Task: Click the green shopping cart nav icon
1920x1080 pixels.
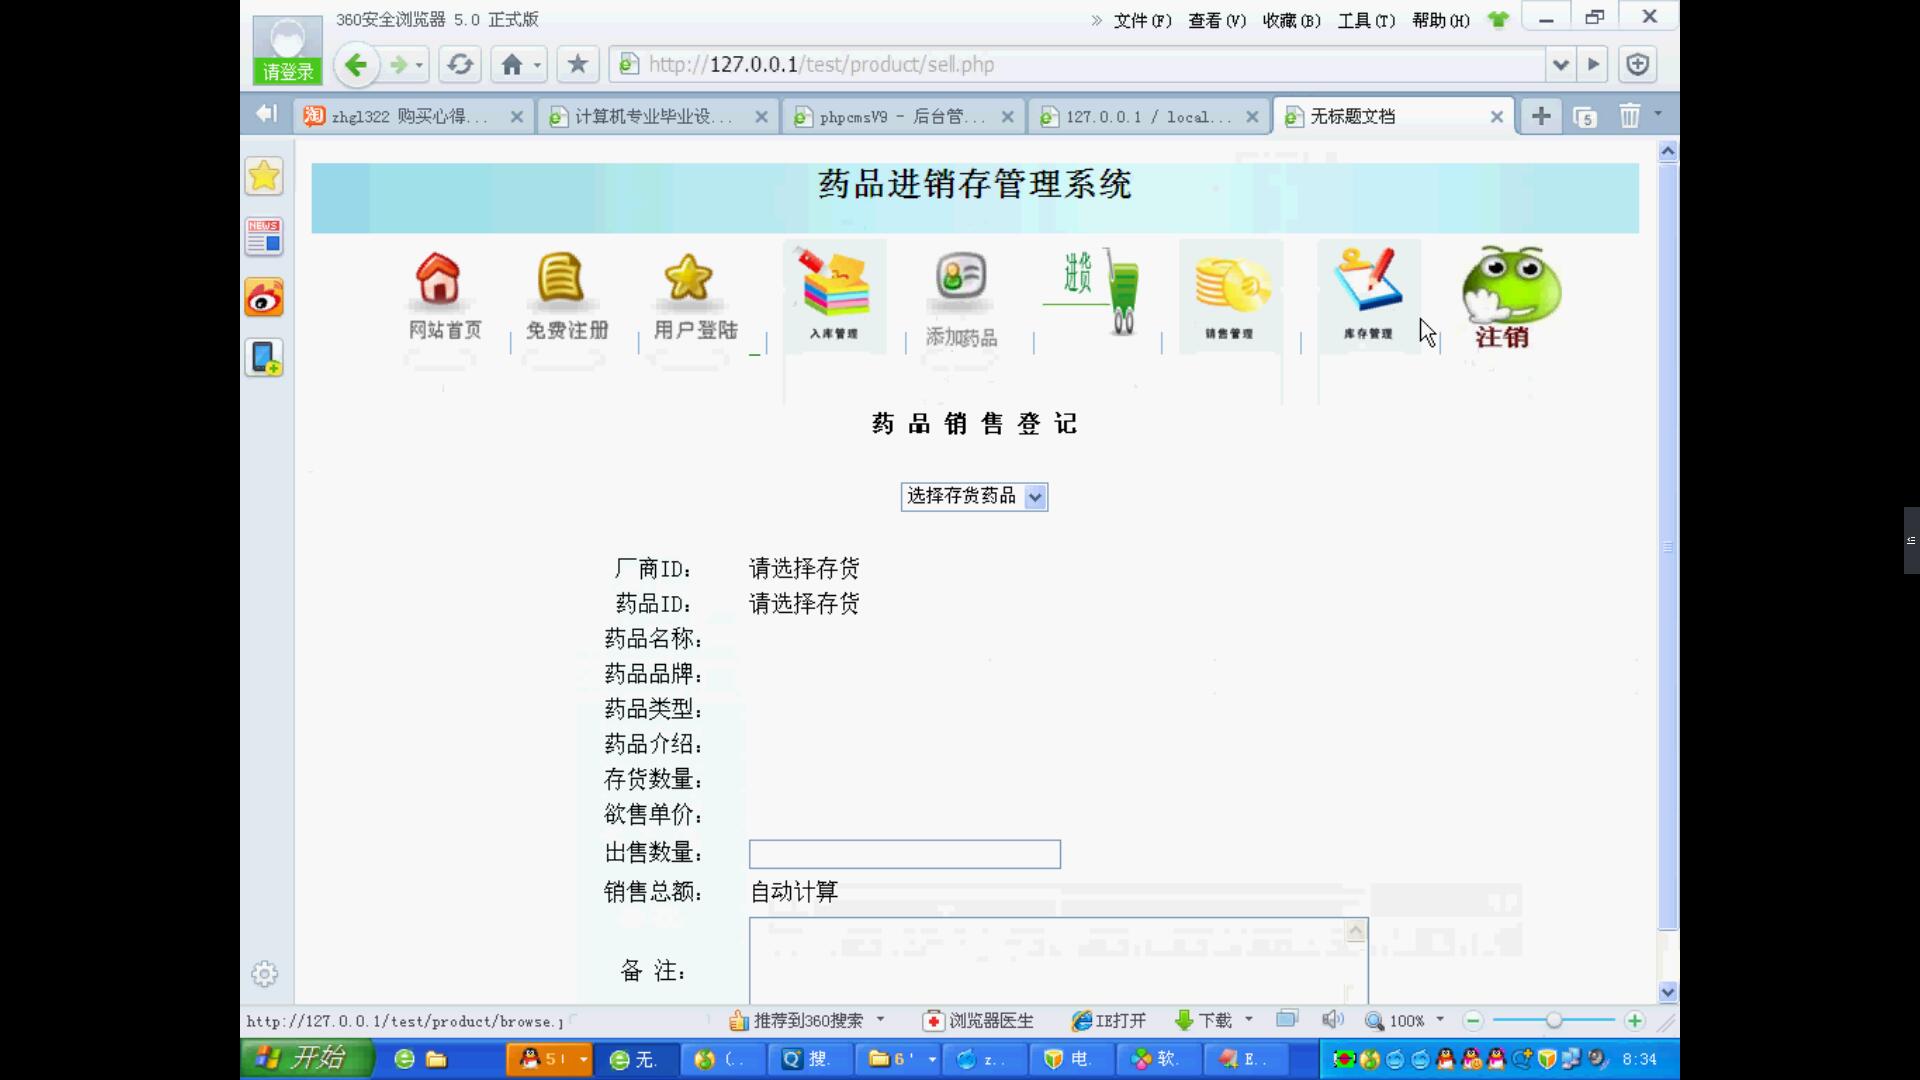Action: click(x=1094, y=292)
